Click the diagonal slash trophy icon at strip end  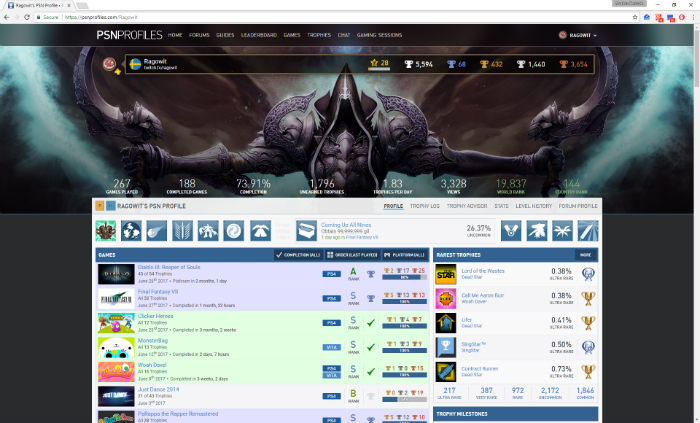point(588,231)
